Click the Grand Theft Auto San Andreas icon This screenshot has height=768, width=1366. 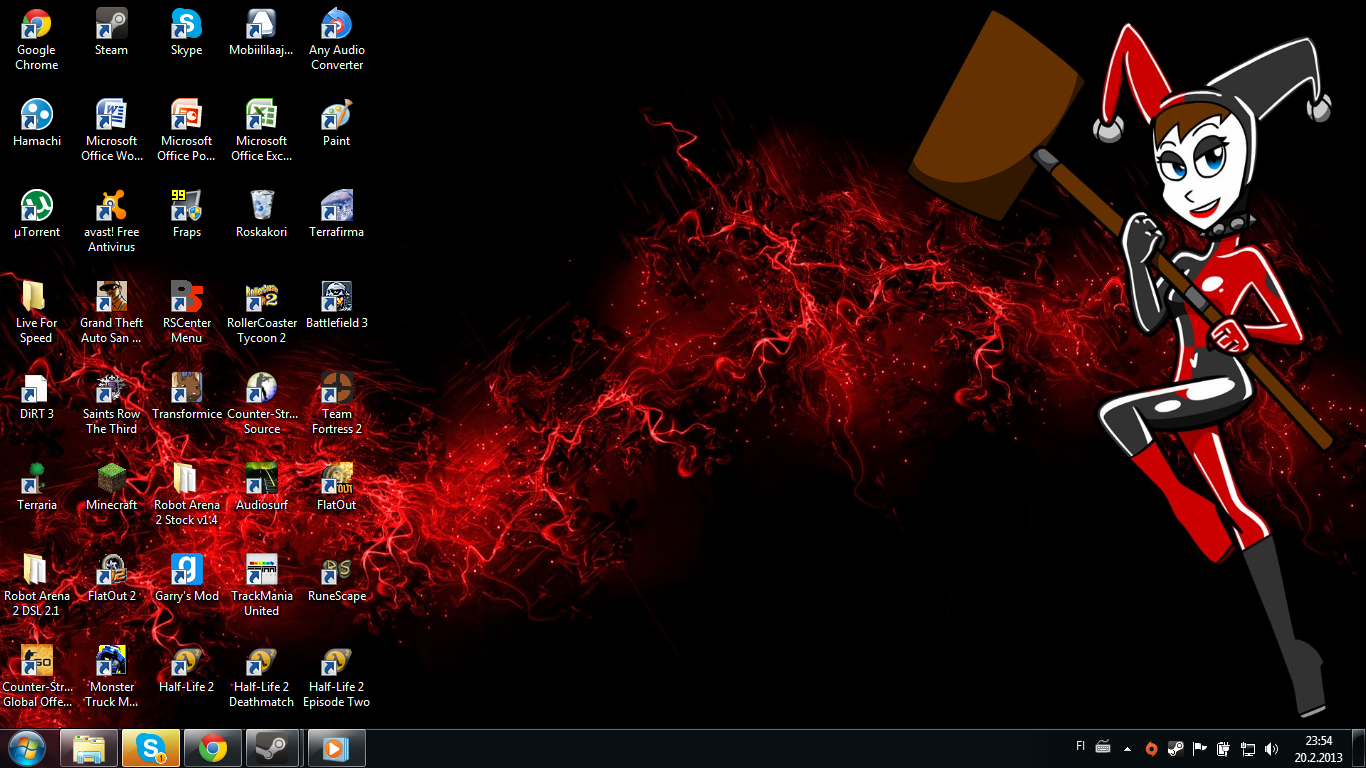[x=111, y=313]
